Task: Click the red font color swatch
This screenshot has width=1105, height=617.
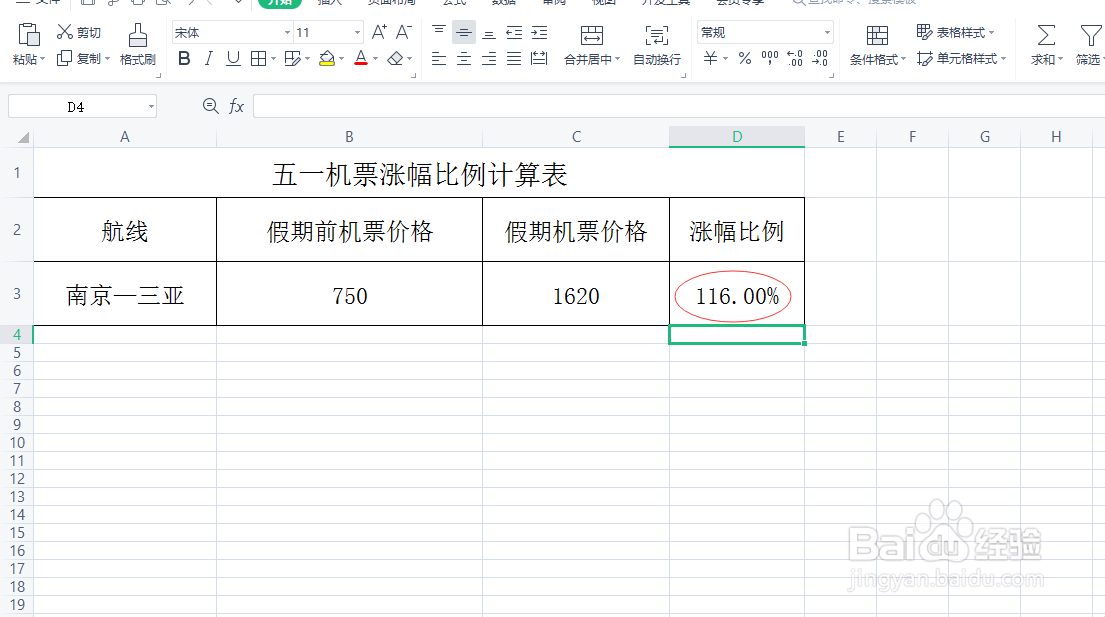Action: (360, 63)
